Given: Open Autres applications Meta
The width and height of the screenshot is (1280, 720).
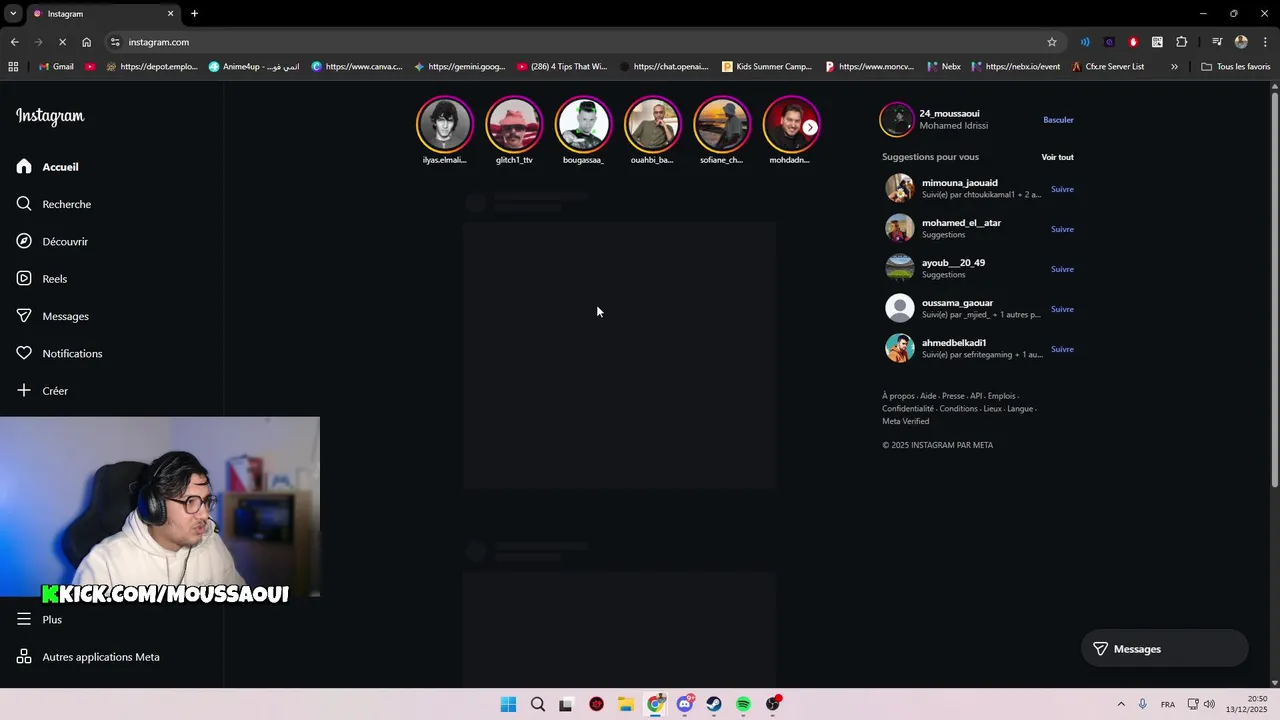Looking at the screenshot, I should tap(88, 657).
